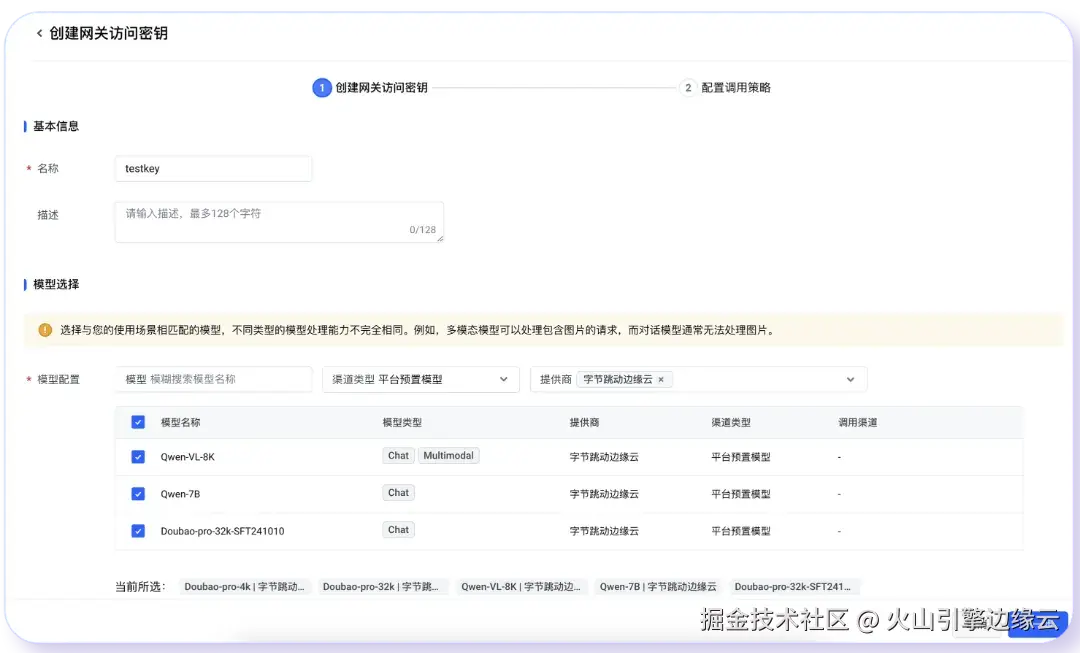Click the Chat tag on the Qwen-7B row
This screenshot has width=1080, height=653.
pos(397,492)
